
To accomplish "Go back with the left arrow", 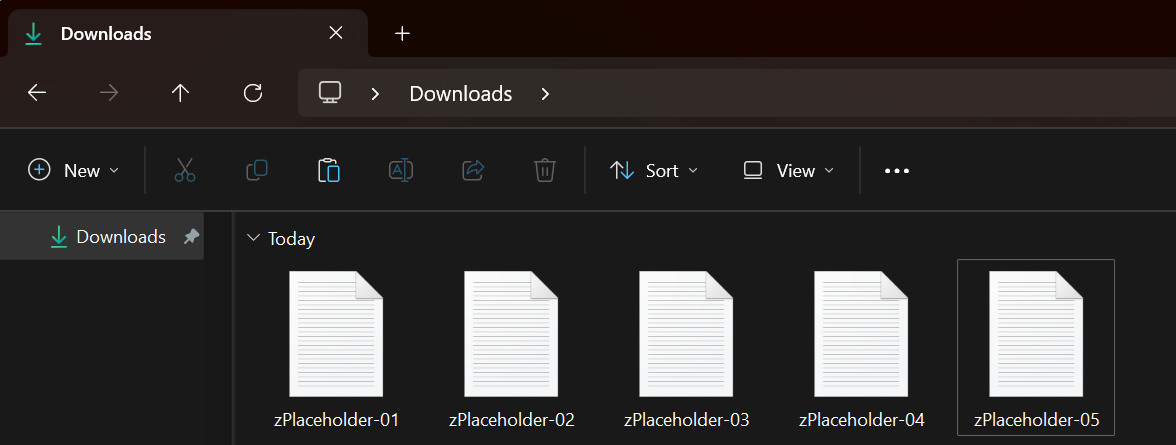I will click(37, 93).
